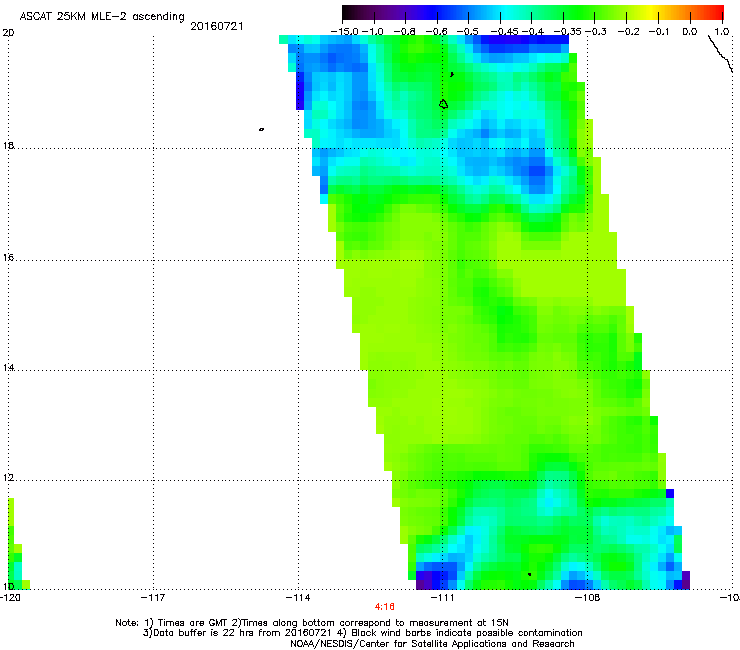The width and height of the screenshot is (740, 650).
Task: Click colorbar label -0.35
Action: click(568, 32)
